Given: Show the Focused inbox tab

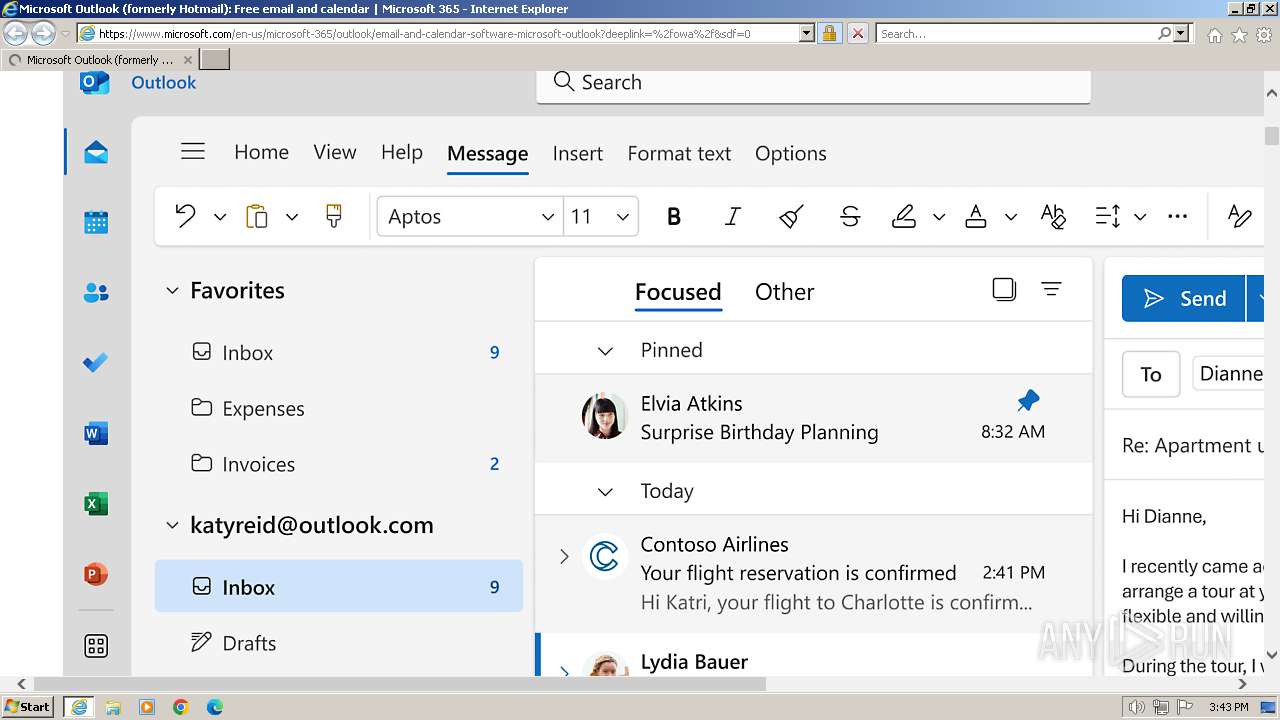Looking at the screenshot, I should [678, 292].
